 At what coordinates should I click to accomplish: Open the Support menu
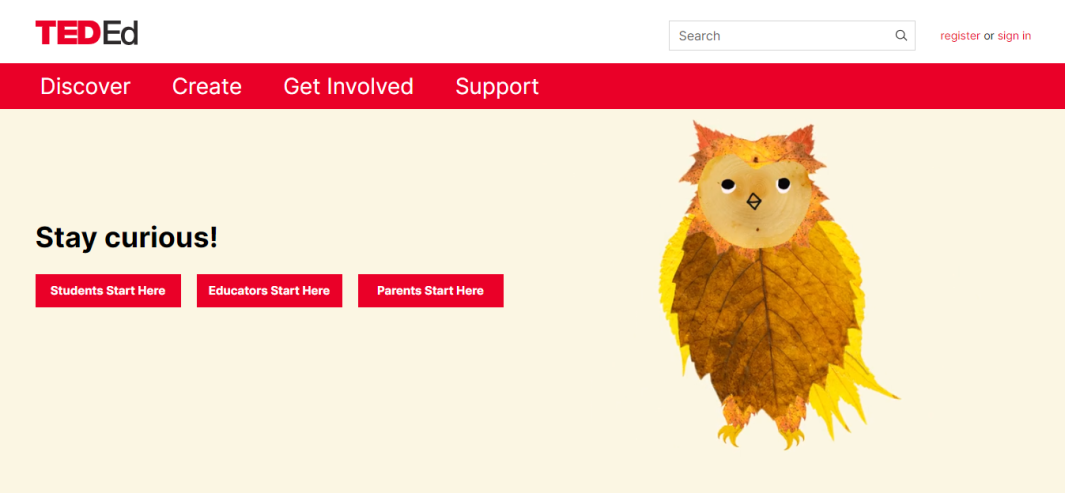point(497,86)
